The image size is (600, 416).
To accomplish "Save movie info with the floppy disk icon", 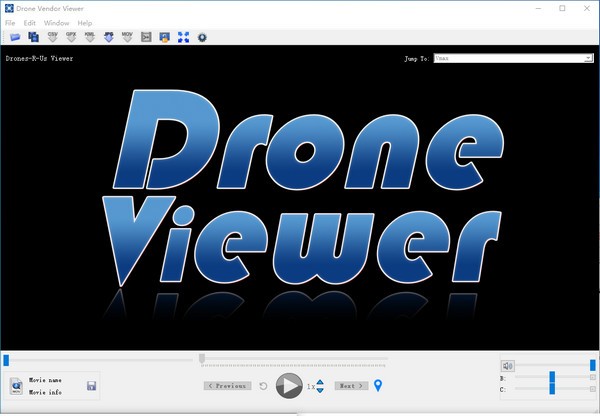I will pos(91,386).
